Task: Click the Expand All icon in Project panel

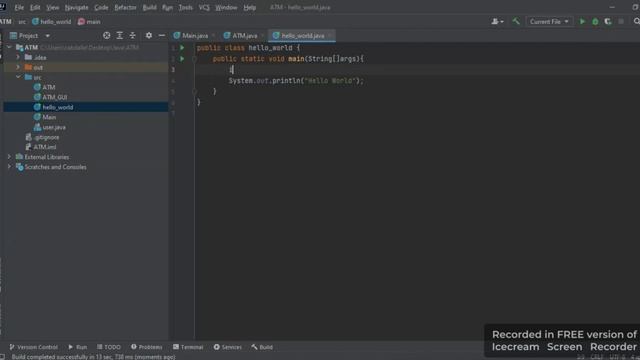Action: 120,36
